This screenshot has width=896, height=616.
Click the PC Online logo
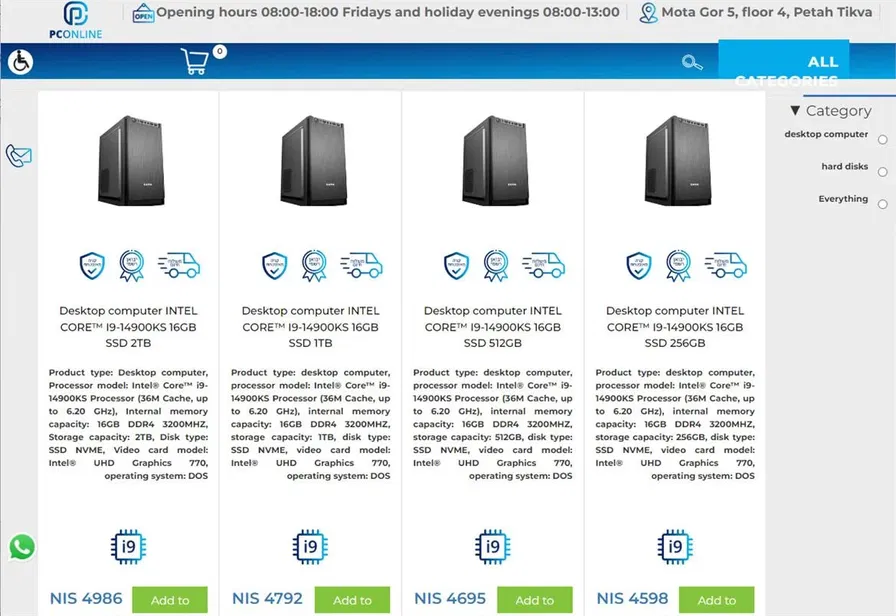[75, 20]
